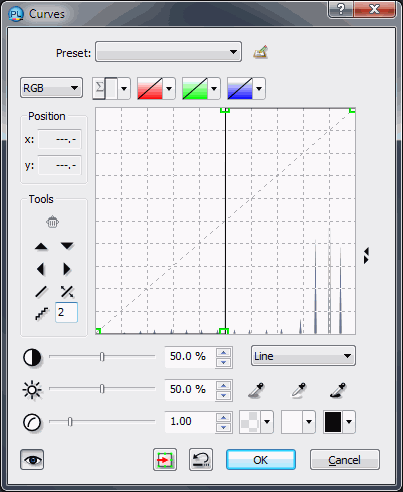Image resolution: width=403 pixels, height=492 pixels.
Task: Select the red channel curve button
Action: pos(150,89)
